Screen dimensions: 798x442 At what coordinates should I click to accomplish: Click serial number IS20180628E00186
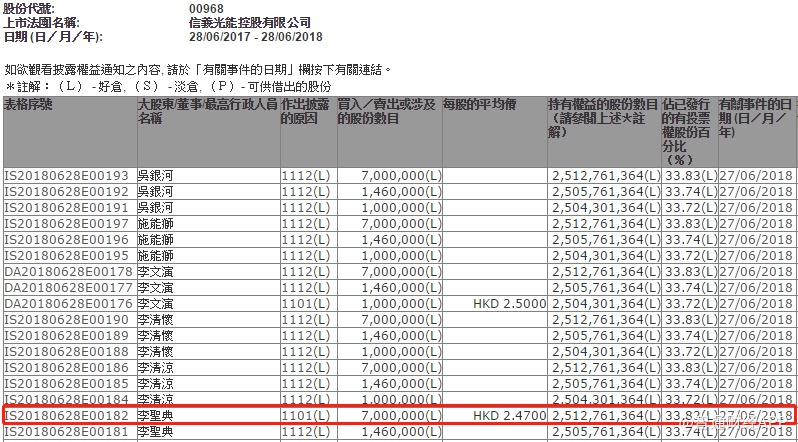(66, 367)
